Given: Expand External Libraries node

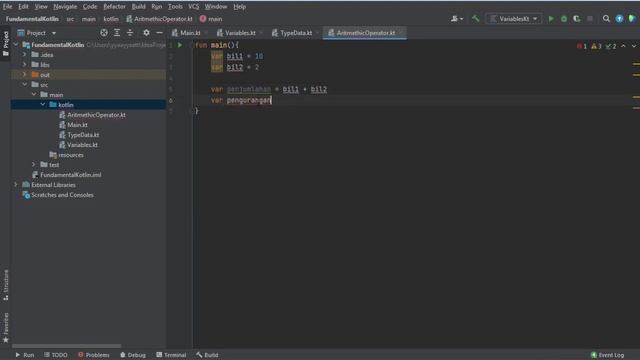Looking at the screenshot, I should (x=16, y=184).
